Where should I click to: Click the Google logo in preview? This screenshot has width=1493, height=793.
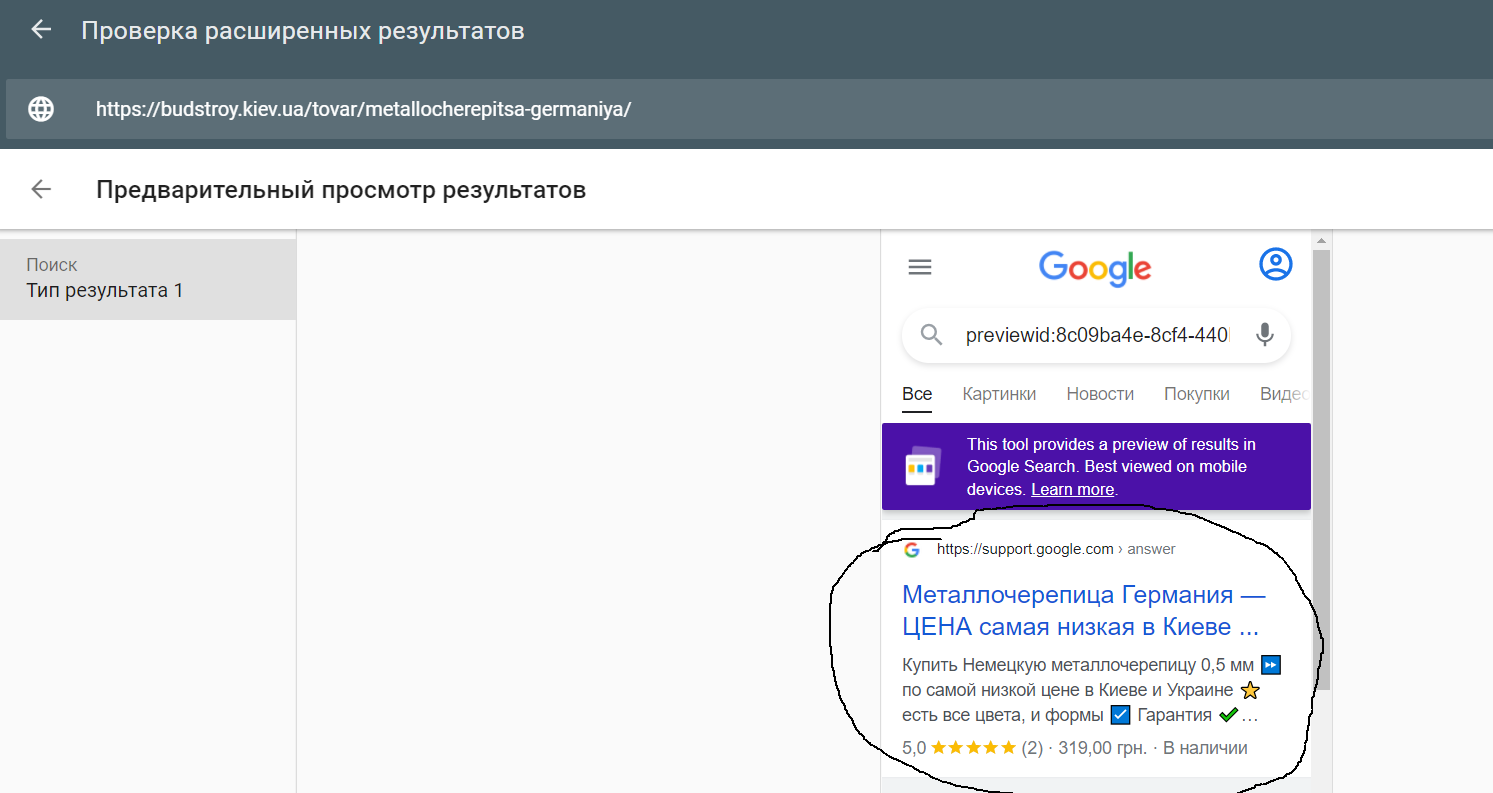click(1095, 268)
